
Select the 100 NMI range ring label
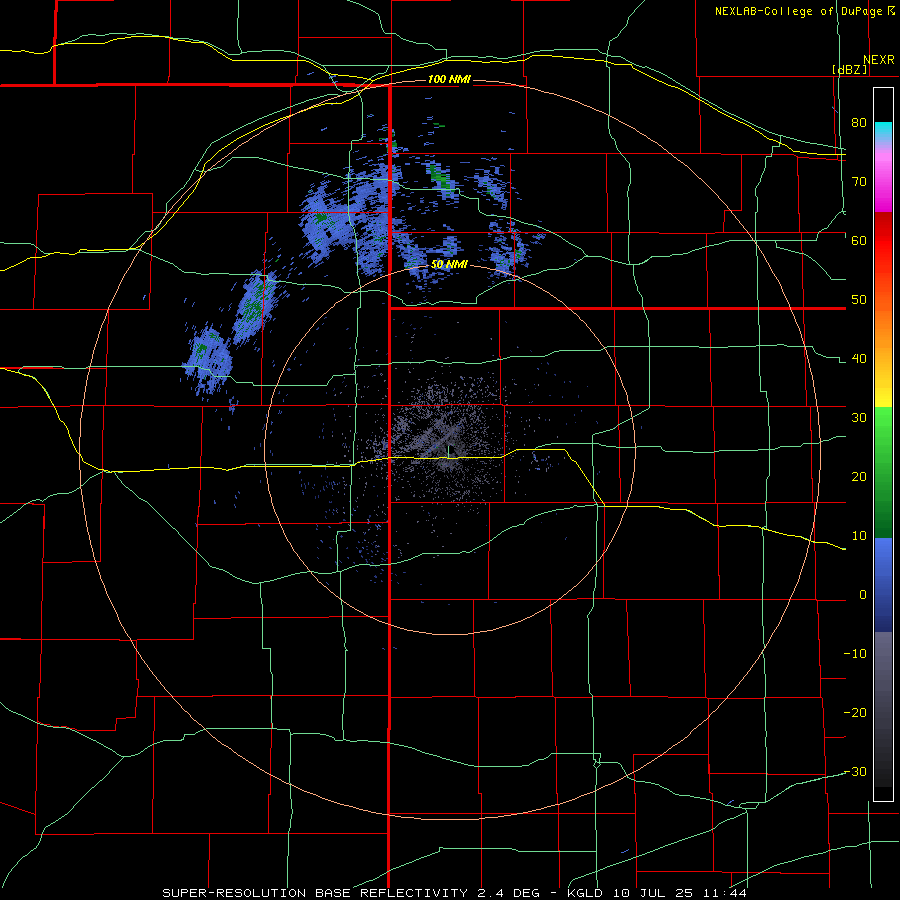[x=449, y=79]
